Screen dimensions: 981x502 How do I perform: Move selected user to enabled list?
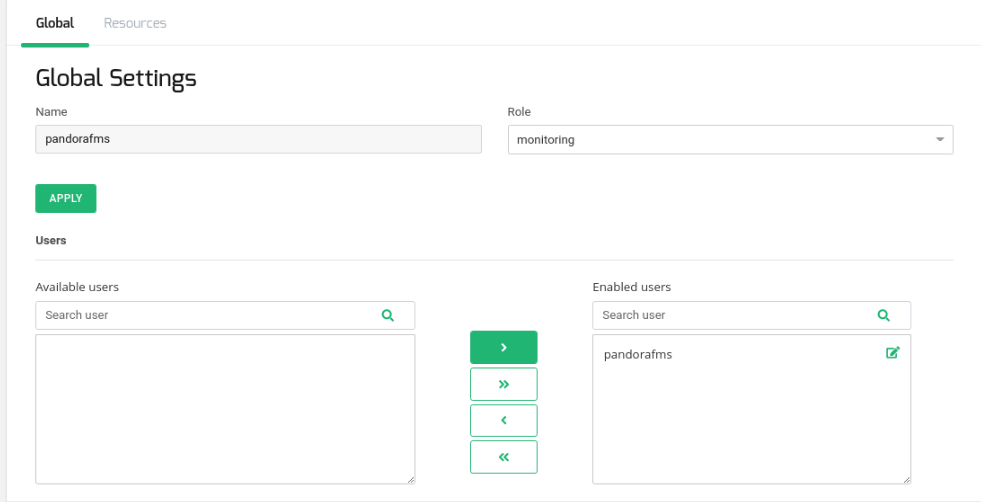coord(504,347)
